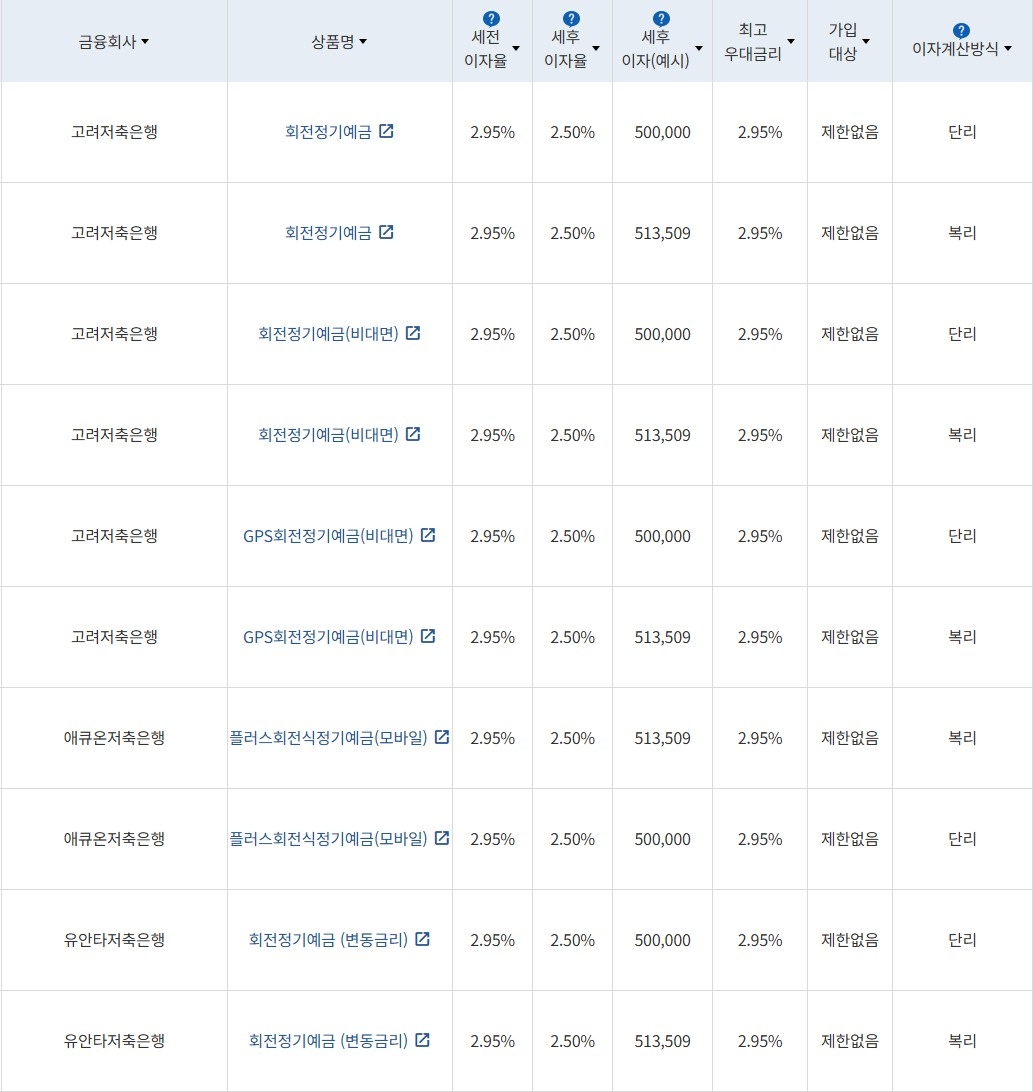The width and height of the screenshot is (1033, 1092).
Task: Open the 가입대상 sort dropdown arrow
Action: [868, 40]
